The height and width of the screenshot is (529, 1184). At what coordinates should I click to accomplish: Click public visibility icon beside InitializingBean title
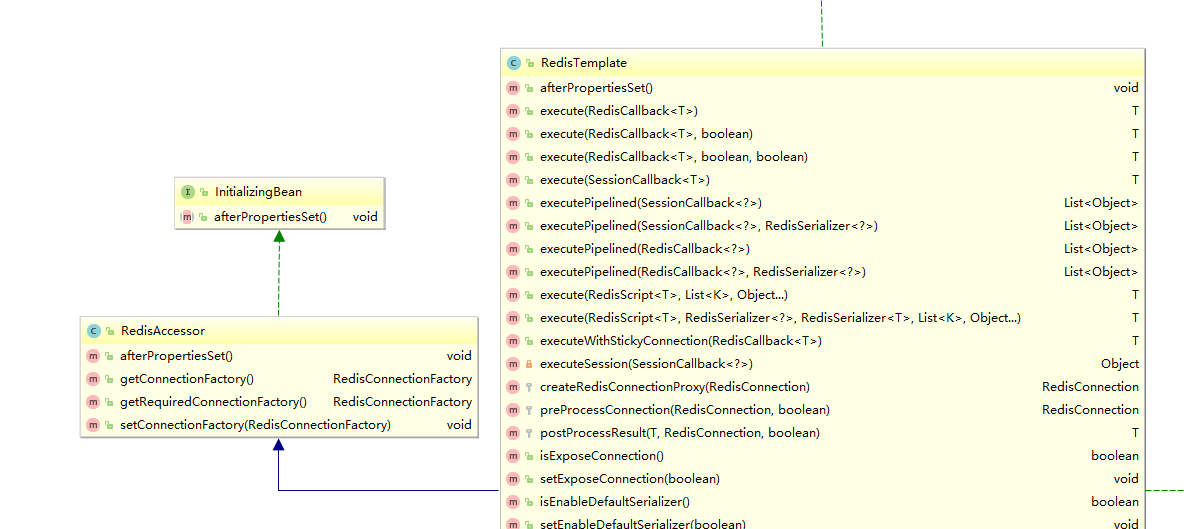tap(203, 193)
